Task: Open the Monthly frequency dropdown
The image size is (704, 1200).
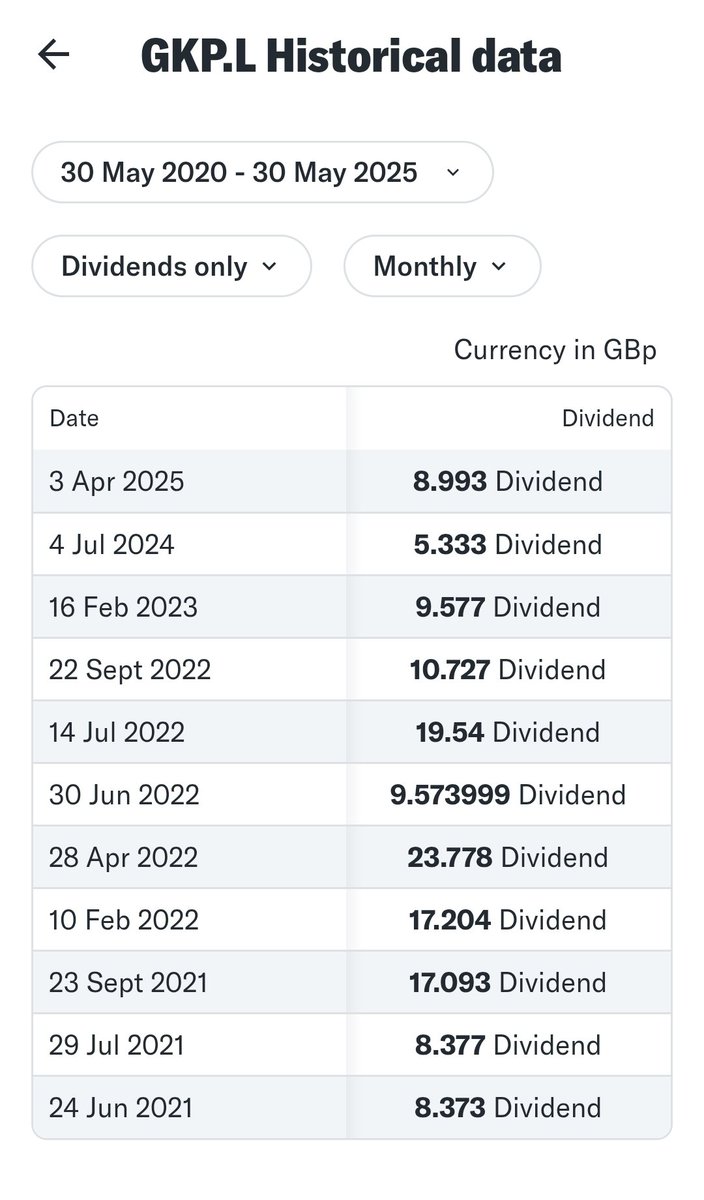Action: point(442,266)
